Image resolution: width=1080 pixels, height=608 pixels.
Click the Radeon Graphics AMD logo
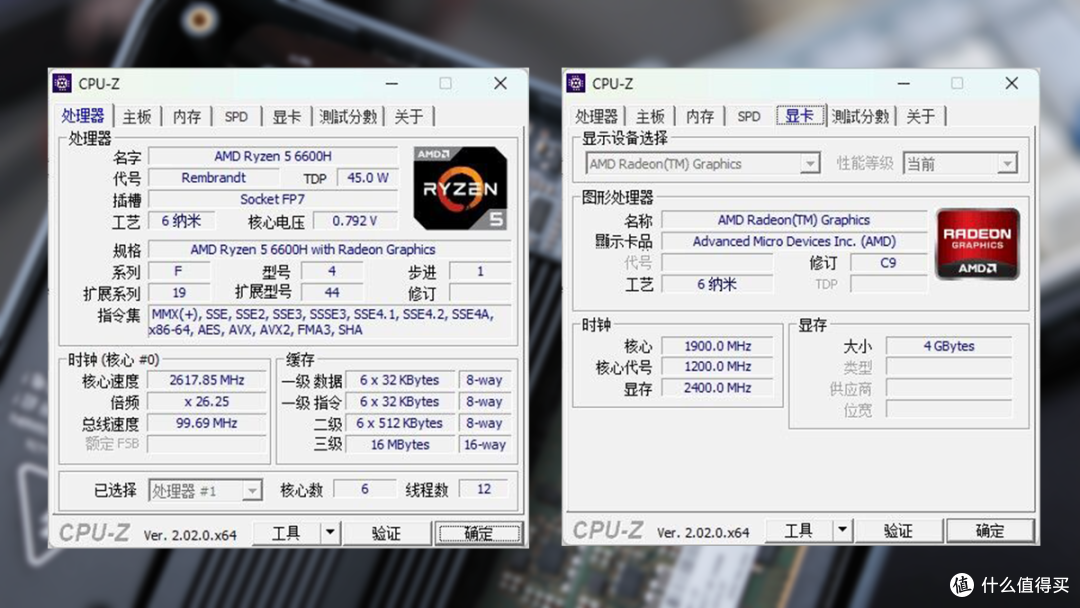(x=977, y=244)
